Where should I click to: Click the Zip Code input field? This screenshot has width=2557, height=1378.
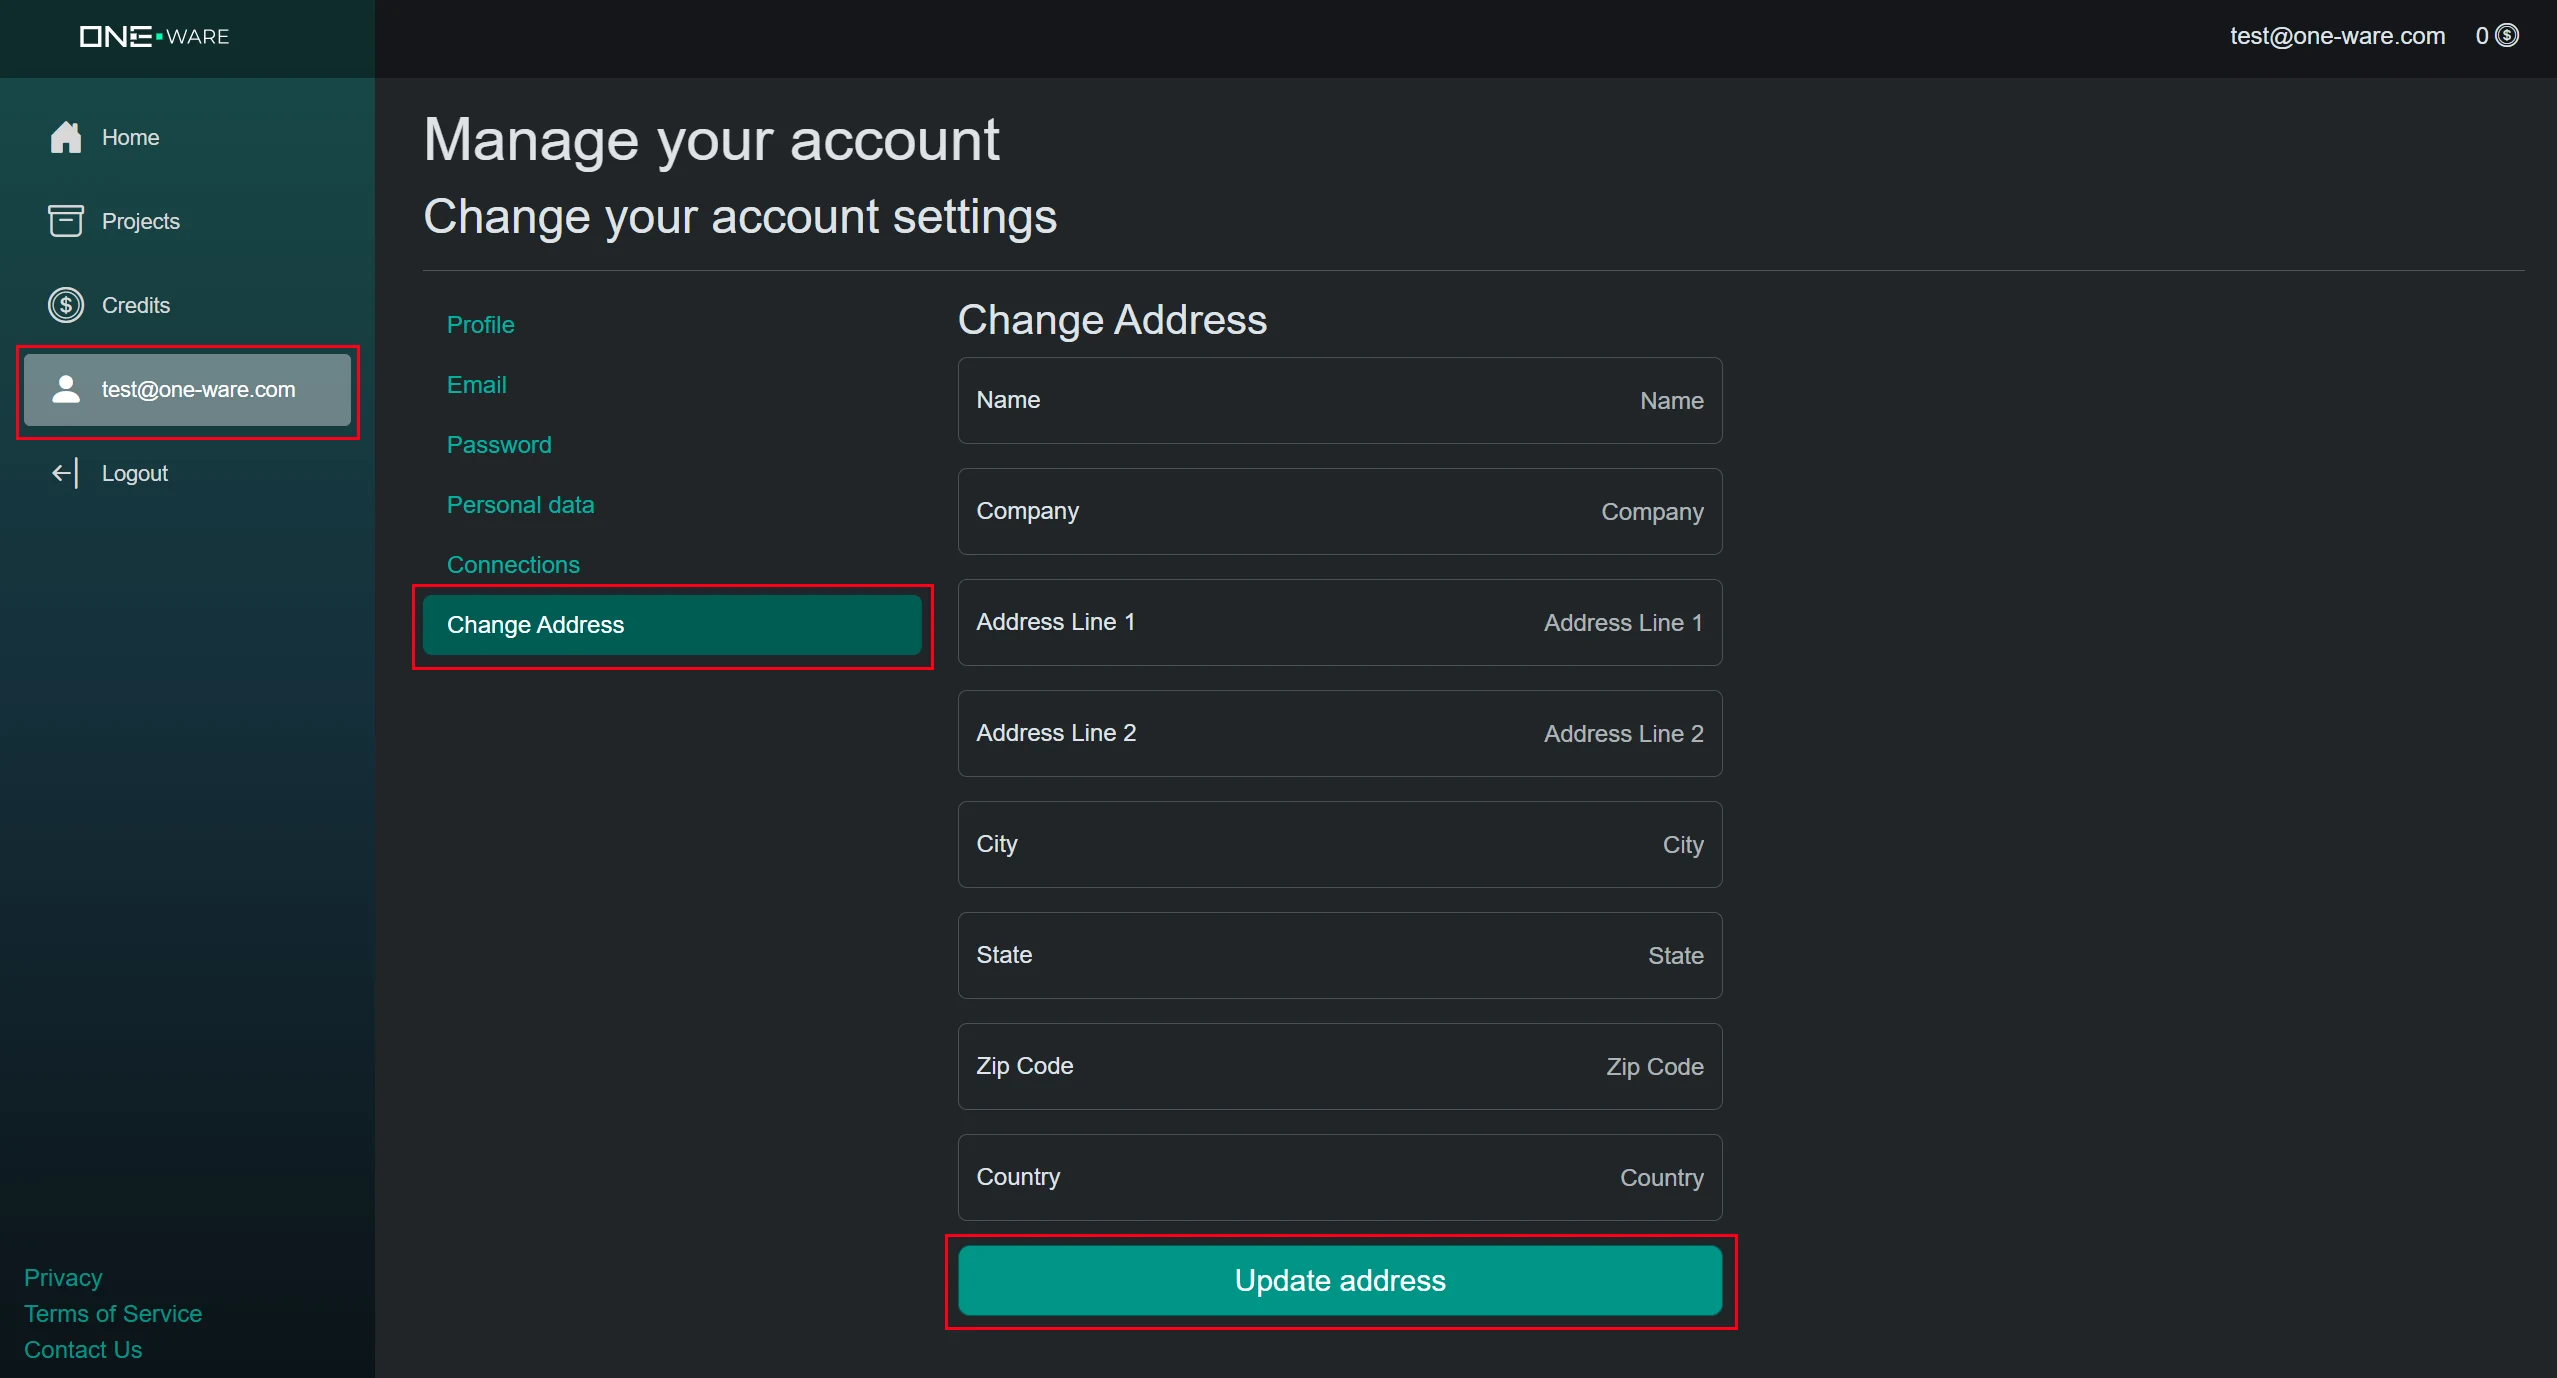click(1339, 1066)
